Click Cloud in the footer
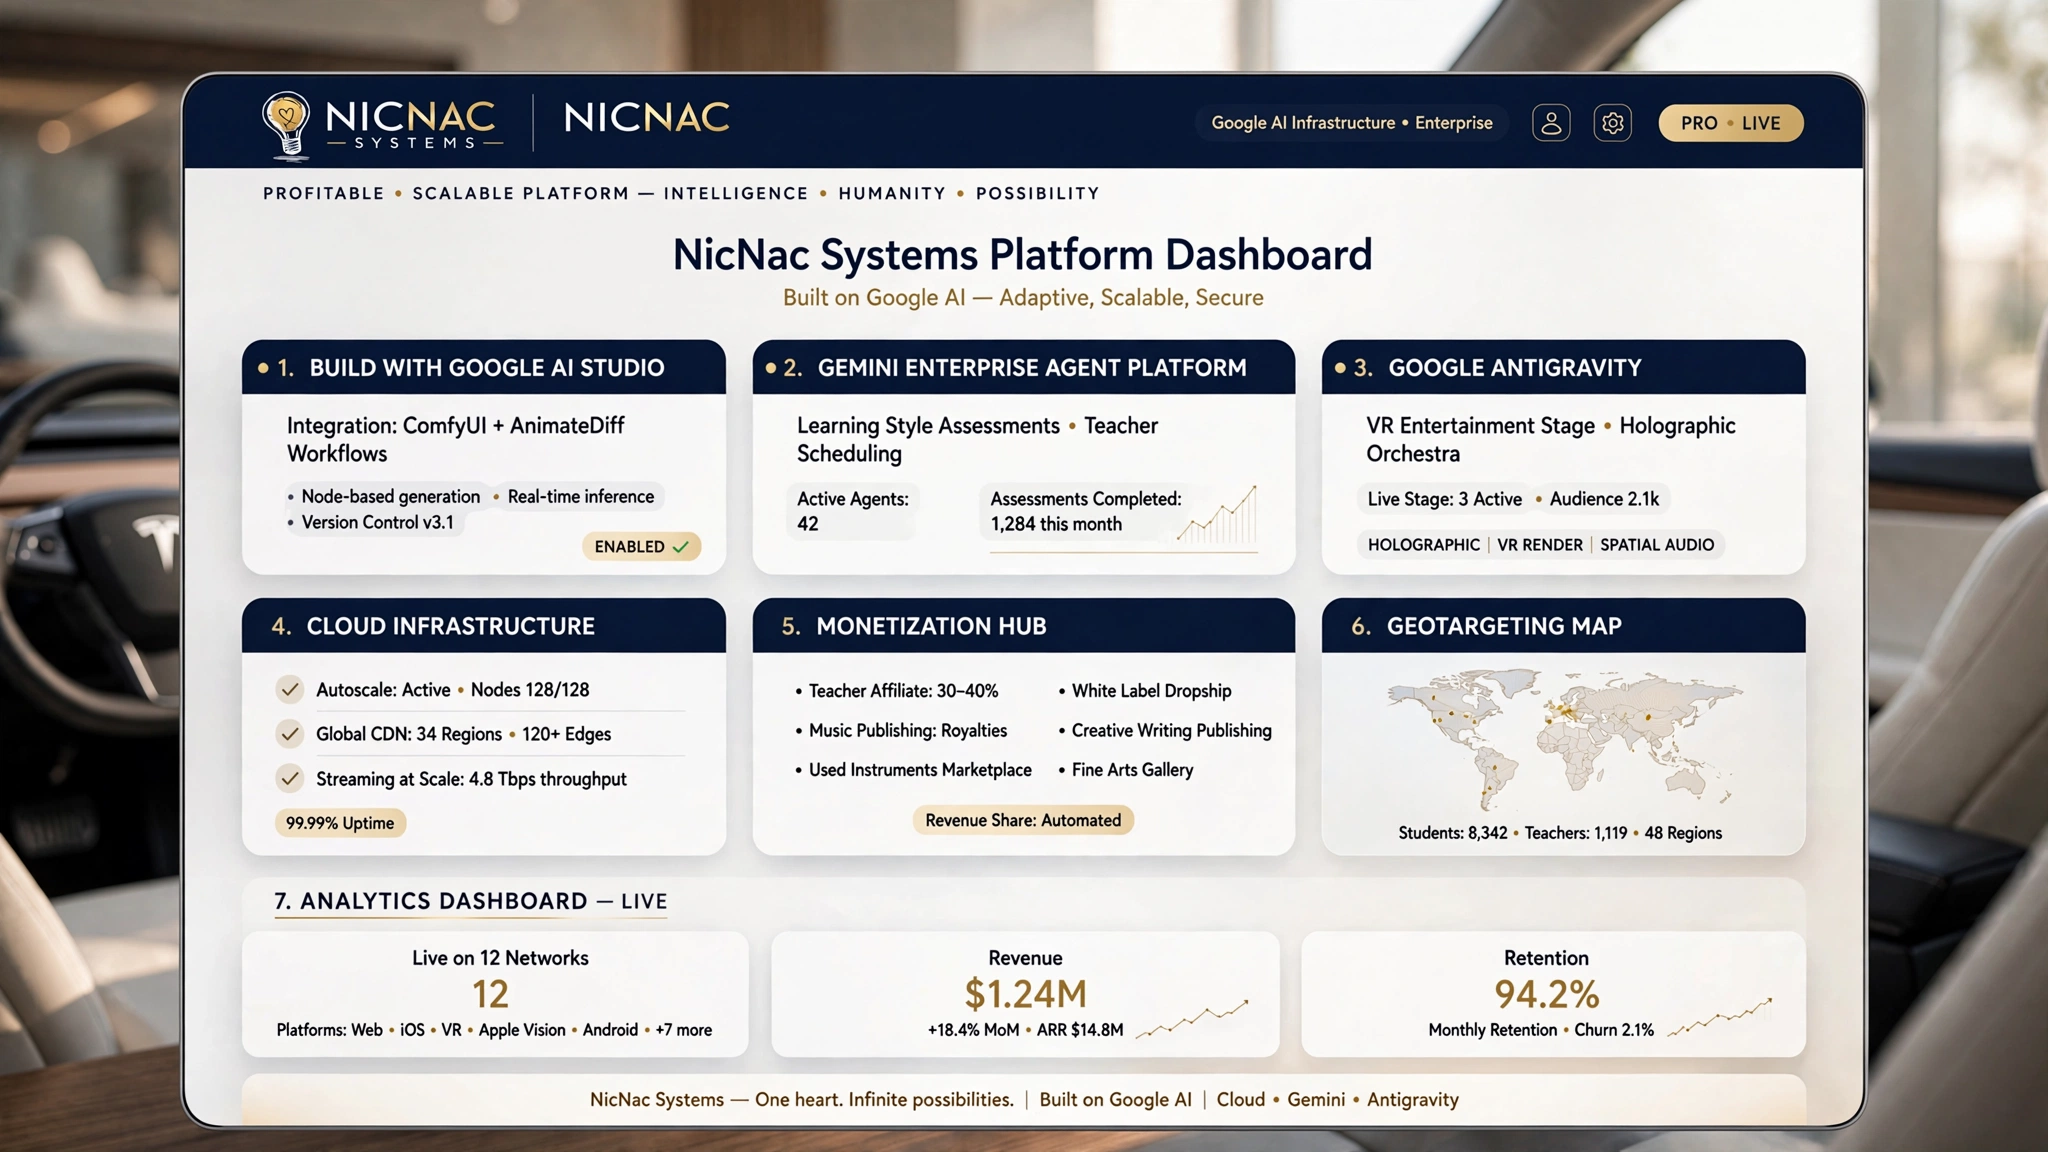This screenshot has height=1152, width=2048. click(x=1241, y=1099)
